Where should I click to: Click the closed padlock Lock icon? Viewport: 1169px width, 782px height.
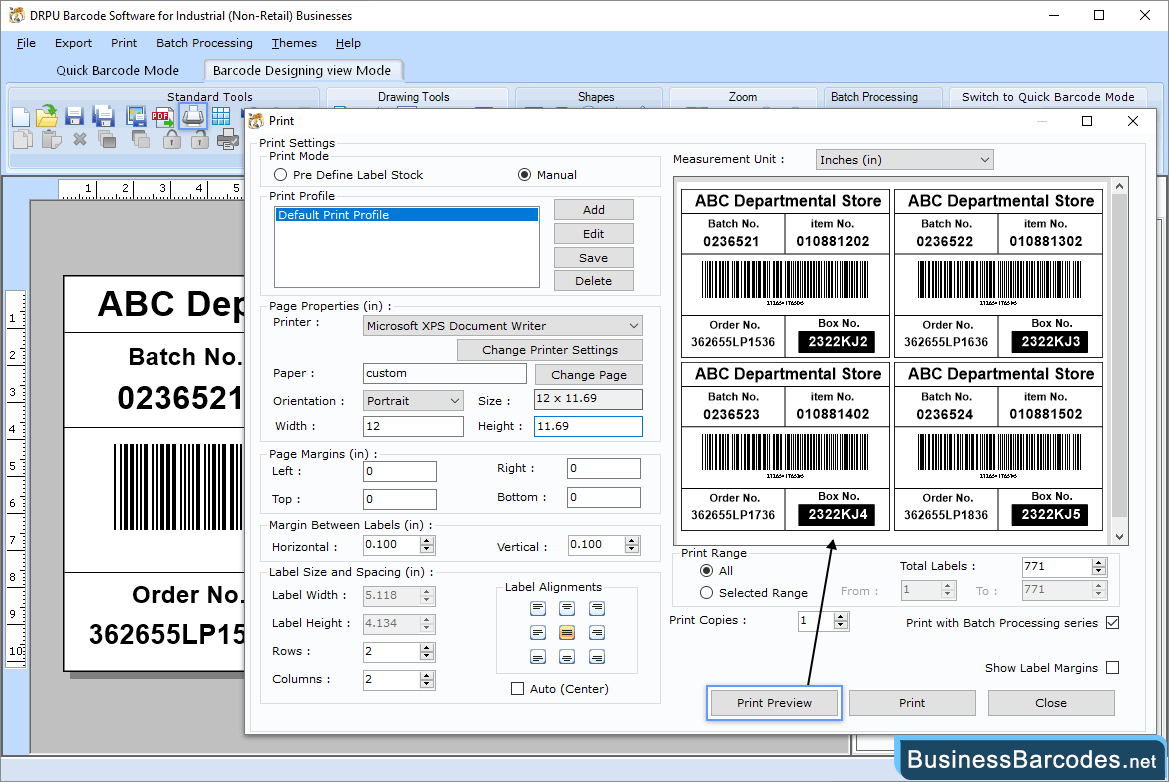[x=172, y=139]
